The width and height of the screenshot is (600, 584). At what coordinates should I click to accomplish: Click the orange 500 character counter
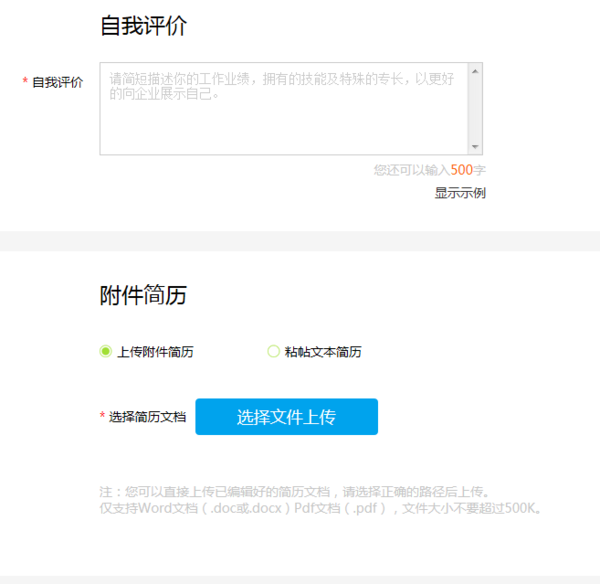click(x=461, y=170)
